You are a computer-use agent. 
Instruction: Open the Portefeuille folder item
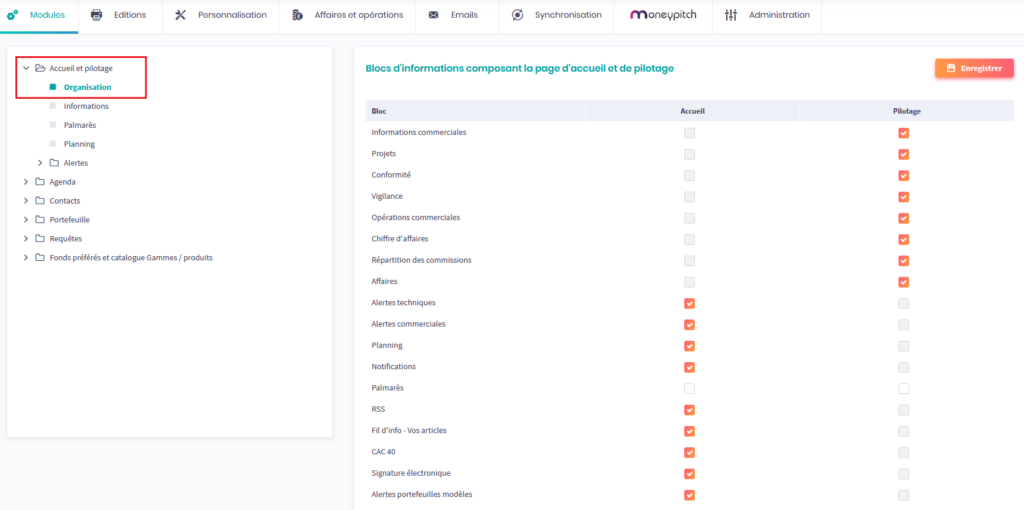tap(69, 219)
